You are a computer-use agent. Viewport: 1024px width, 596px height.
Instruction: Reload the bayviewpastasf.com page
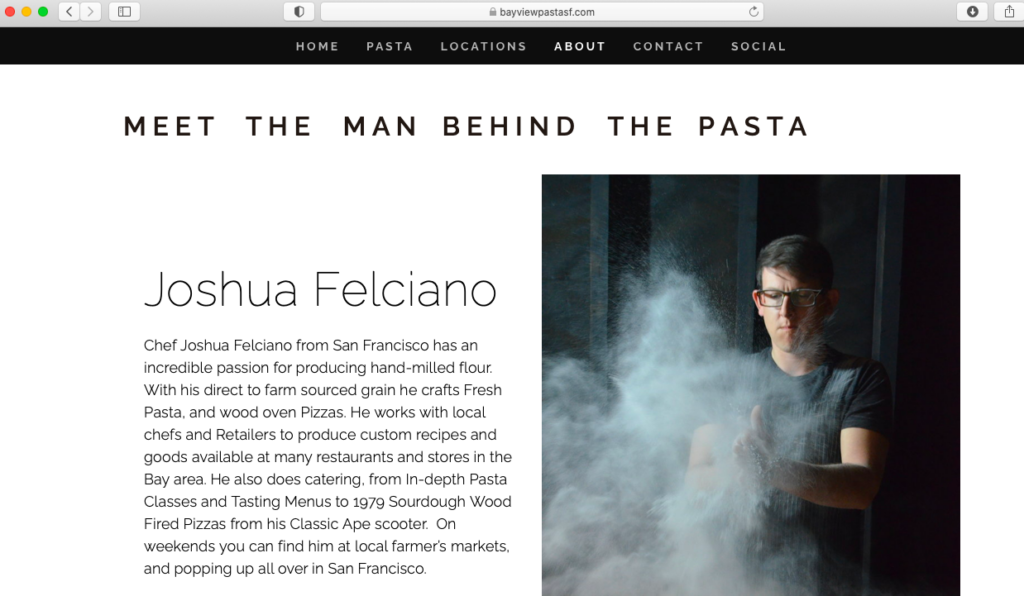tap(754, 12)
